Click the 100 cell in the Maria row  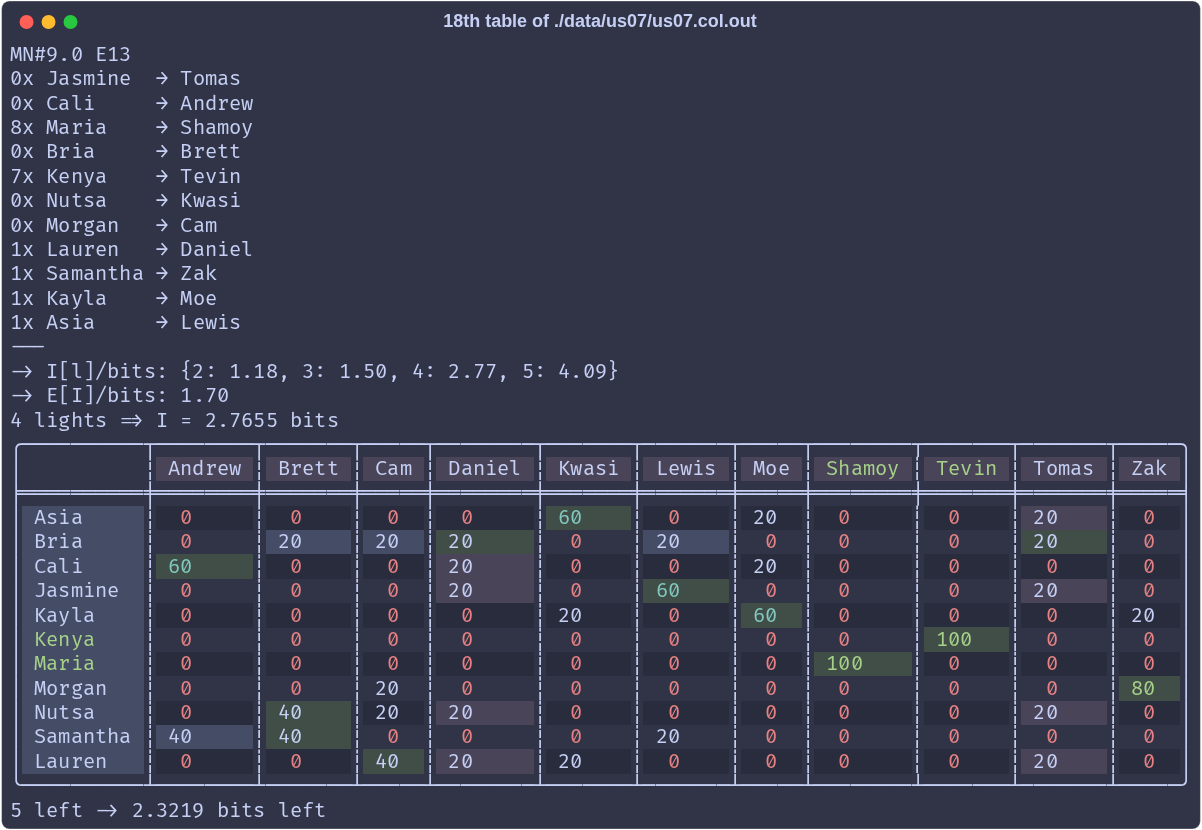(x=863, y=663)
